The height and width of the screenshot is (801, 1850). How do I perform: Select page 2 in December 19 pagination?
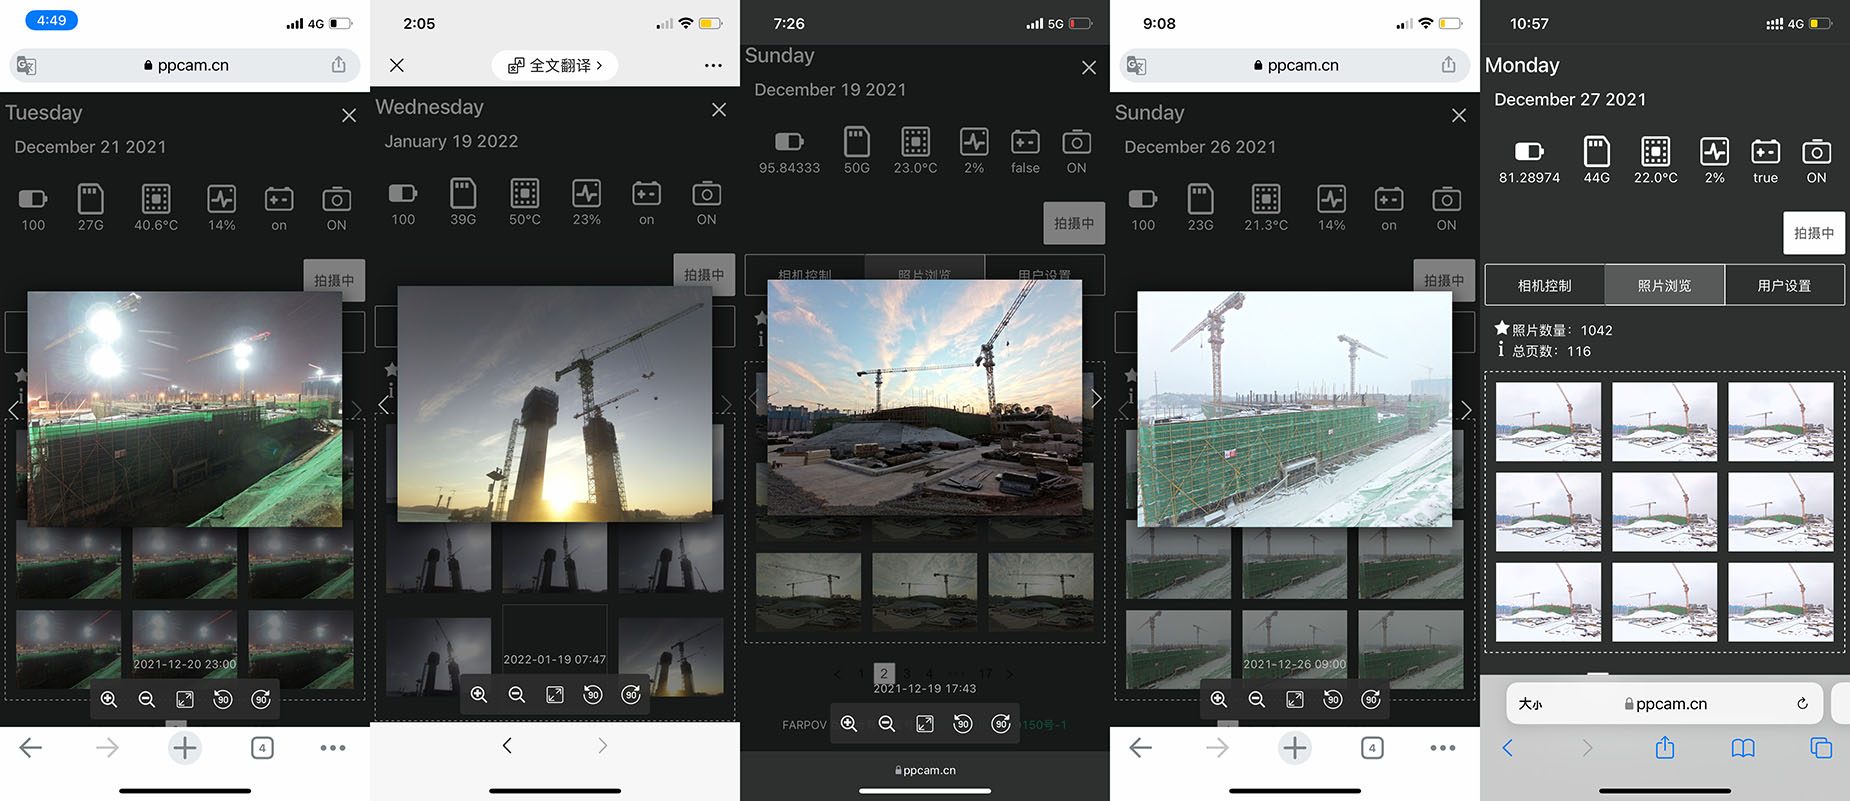point(883,673)
